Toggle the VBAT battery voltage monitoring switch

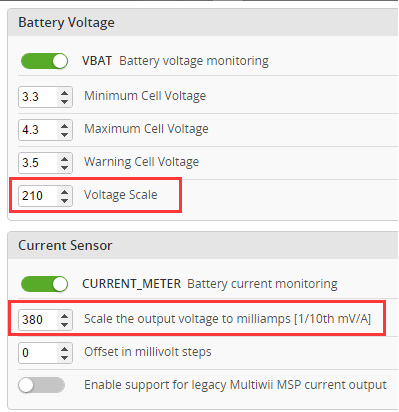click(44, 61)
